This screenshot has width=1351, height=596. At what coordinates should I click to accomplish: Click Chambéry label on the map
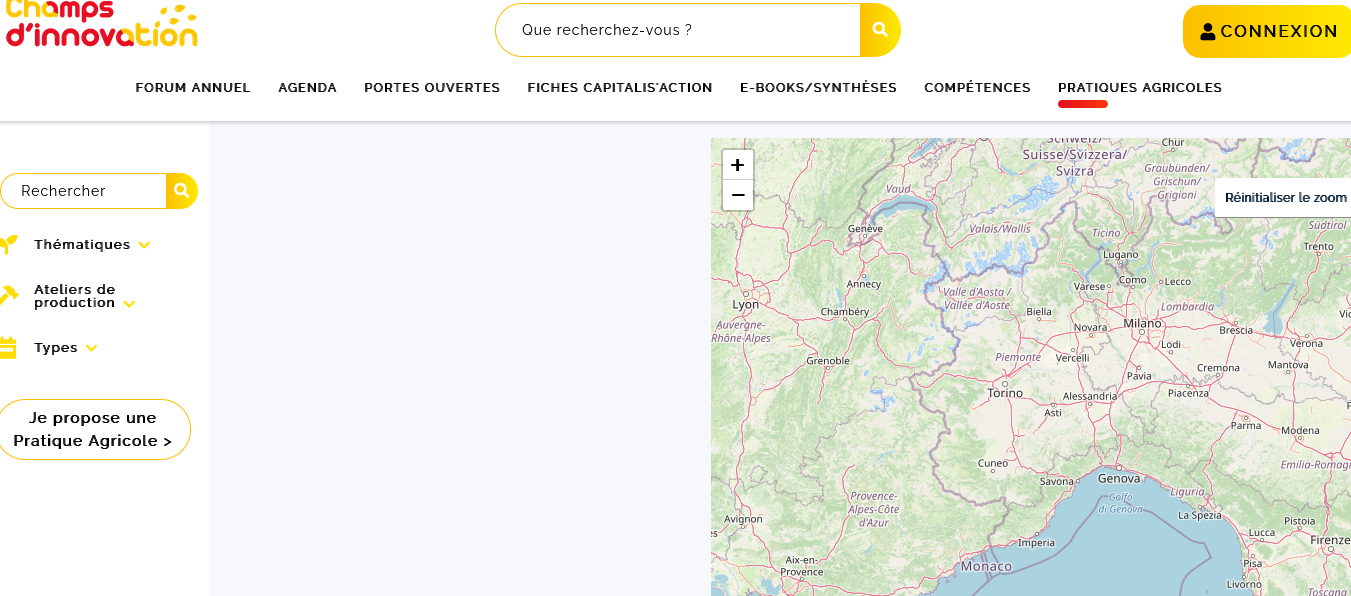(x=845, y=311)
